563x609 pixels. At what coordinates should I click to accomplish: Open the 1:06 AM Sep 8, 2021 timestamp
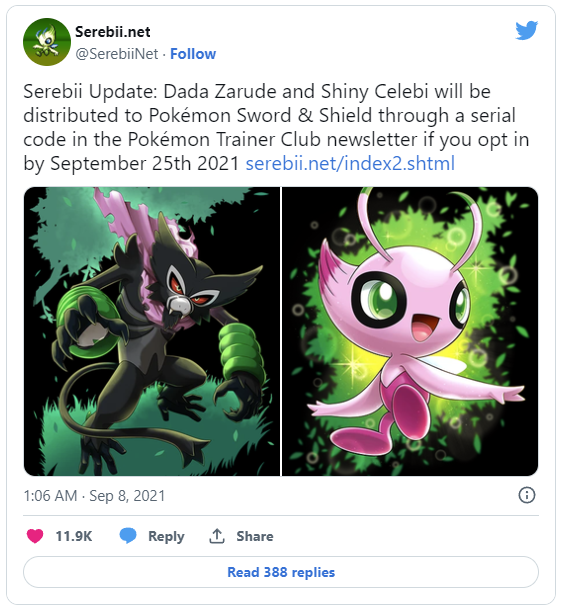(x=94, y=496)
